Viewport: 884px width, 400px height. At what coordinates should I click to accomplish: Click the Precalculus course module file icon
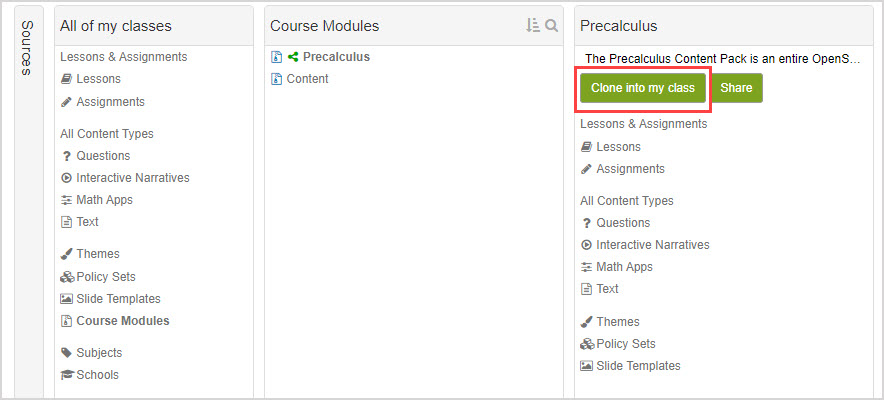click(277, 57)
